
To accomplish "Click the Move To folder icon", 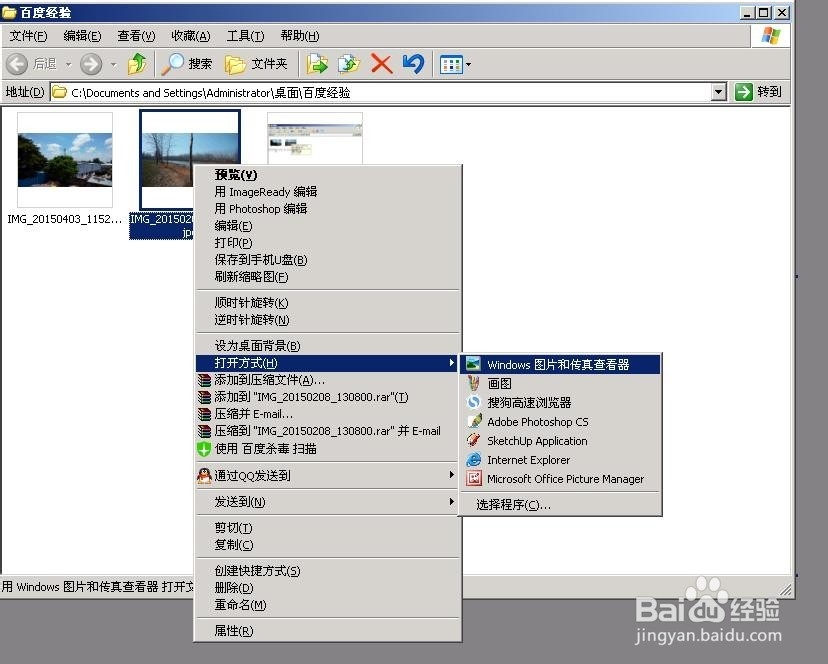I will (317, 64).
